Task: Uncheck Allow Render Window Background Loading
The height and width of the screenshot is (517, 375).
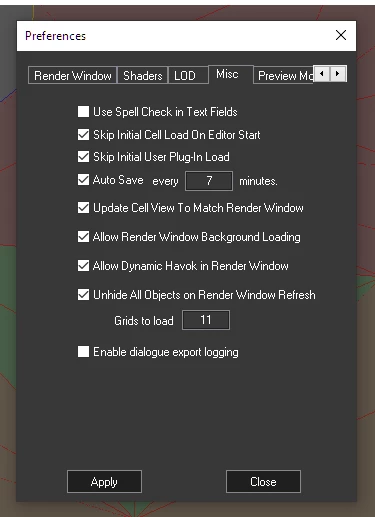Action: (83, 237)
